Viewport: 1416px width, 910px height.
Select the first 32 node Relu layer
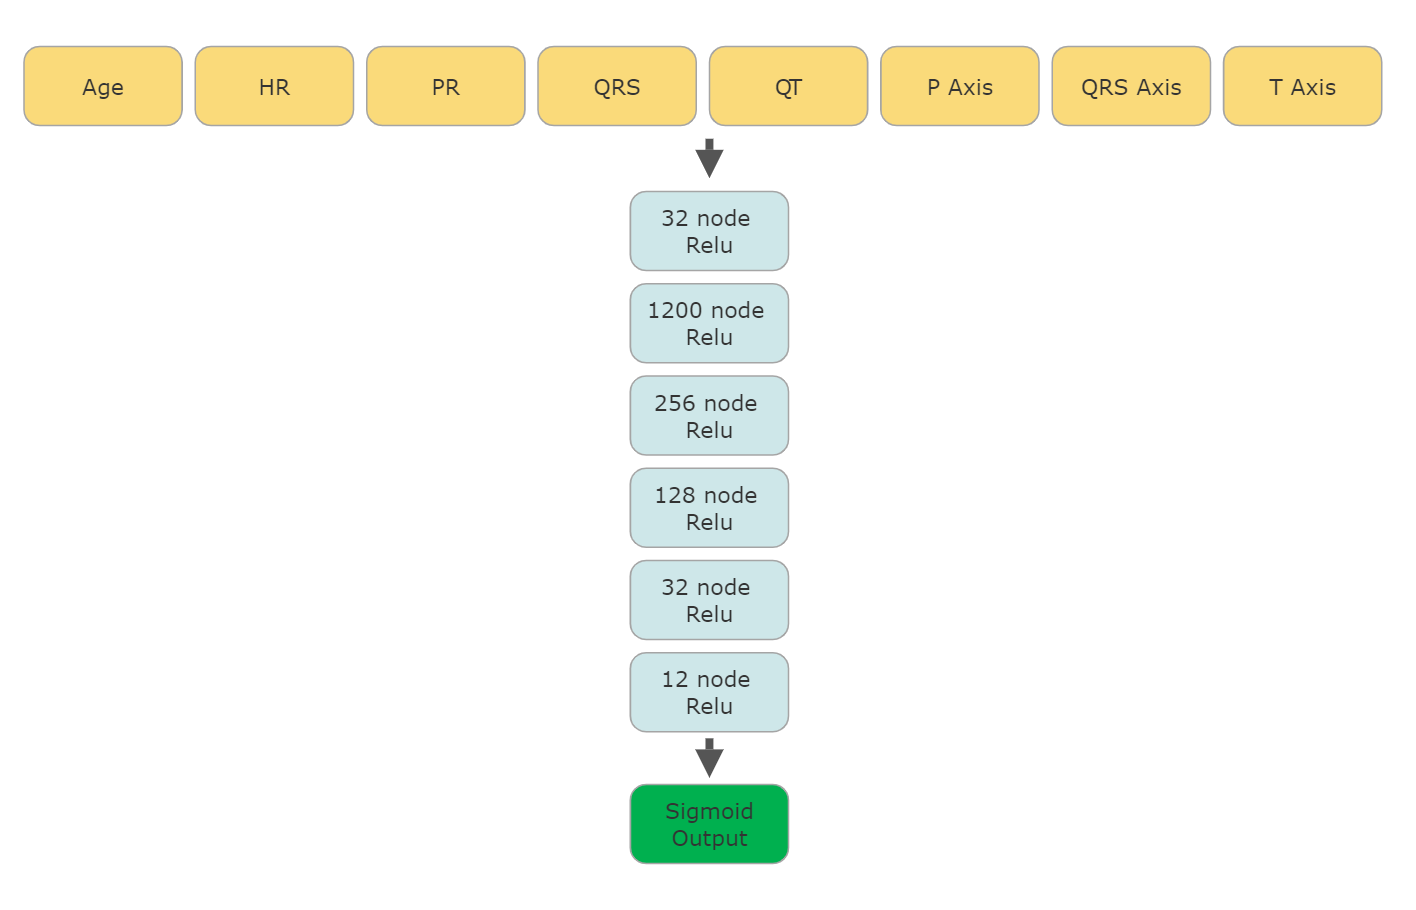(709, 231)
